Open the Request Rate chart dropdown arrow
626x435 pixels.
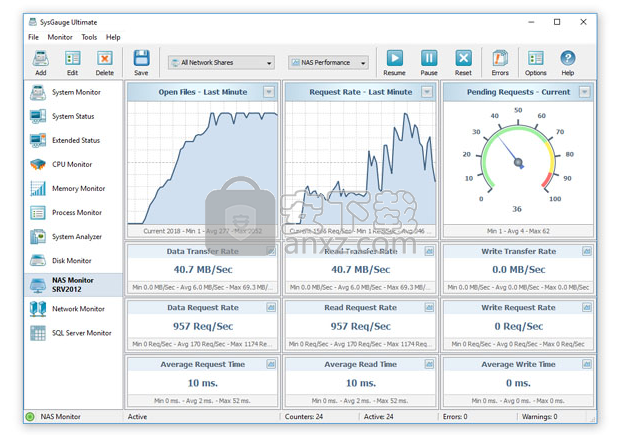[x=427, y=92]
